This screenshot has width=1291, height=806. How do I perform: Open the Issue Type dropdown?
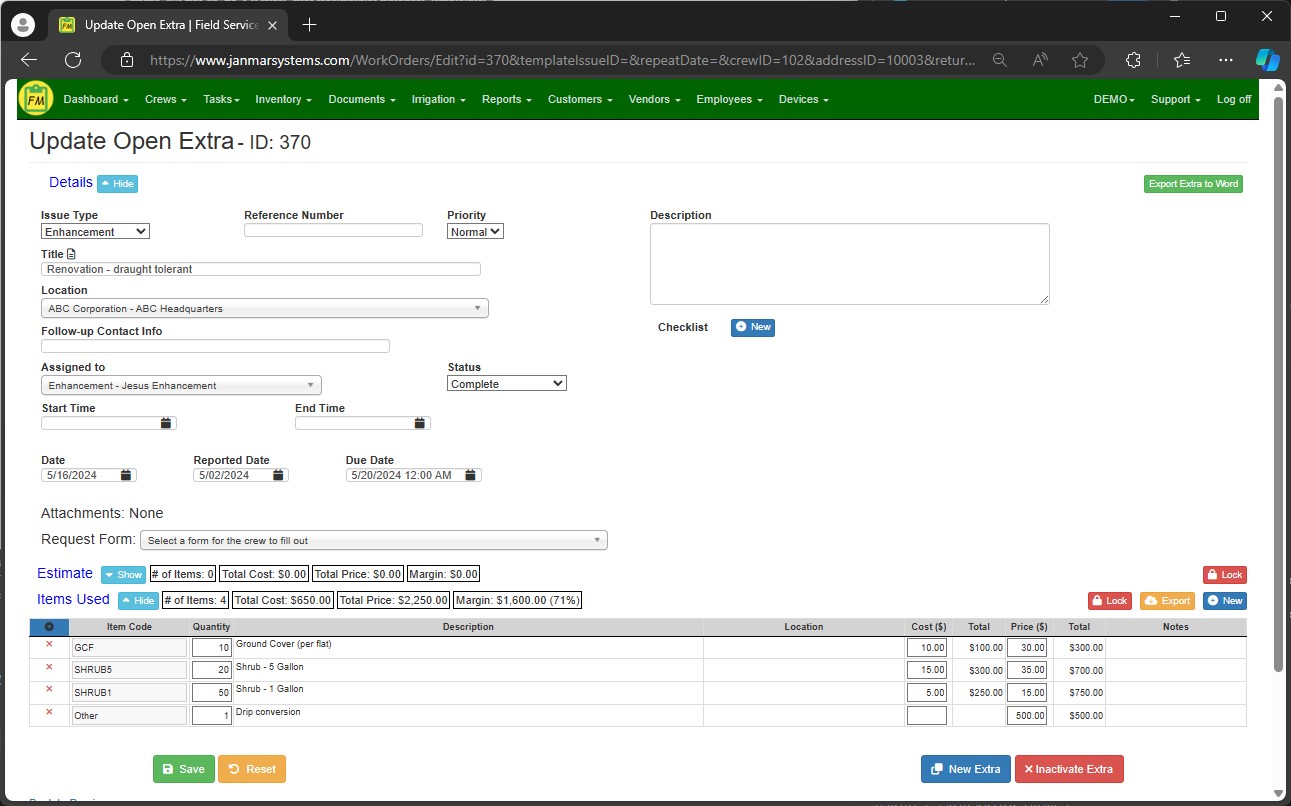94,231
